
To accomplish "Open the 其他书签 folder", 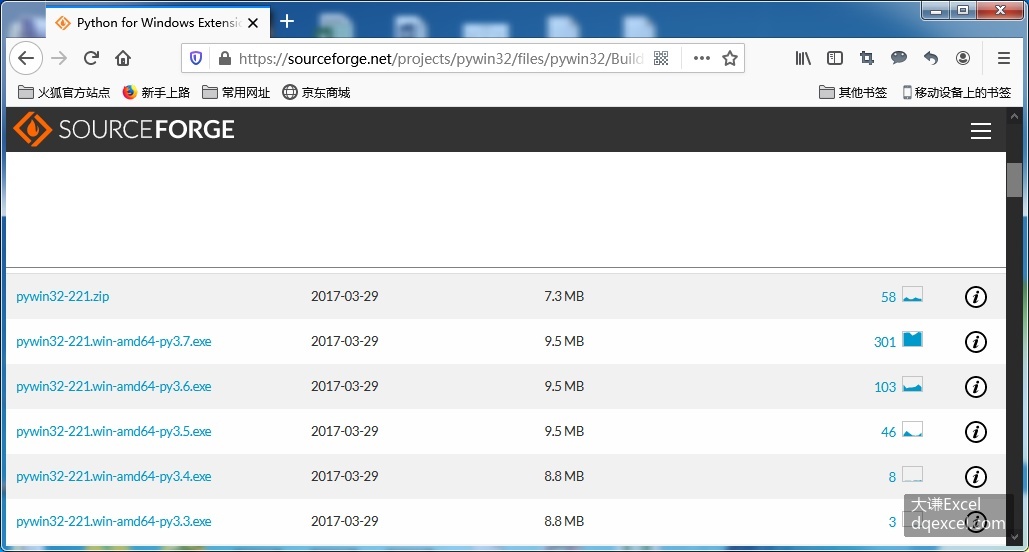I will pyautogui.click(x=853, y=93).
